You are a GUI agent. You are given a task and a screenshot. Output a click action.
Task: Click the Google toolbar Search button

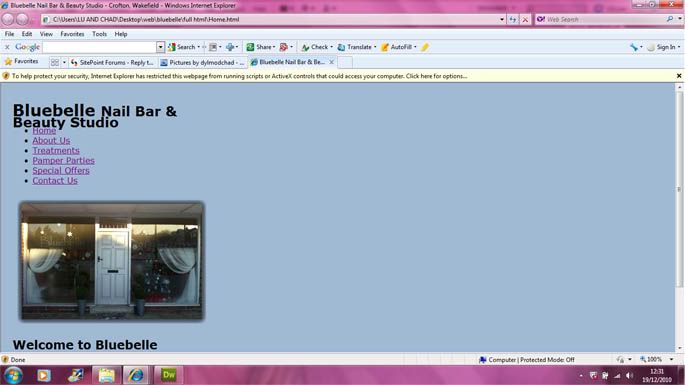[181, 47]
